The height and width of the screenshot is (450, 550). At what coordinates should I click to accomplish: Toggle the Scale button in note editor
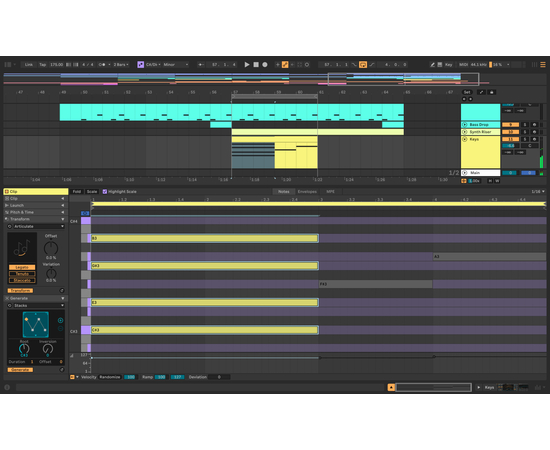coord(92,192)
